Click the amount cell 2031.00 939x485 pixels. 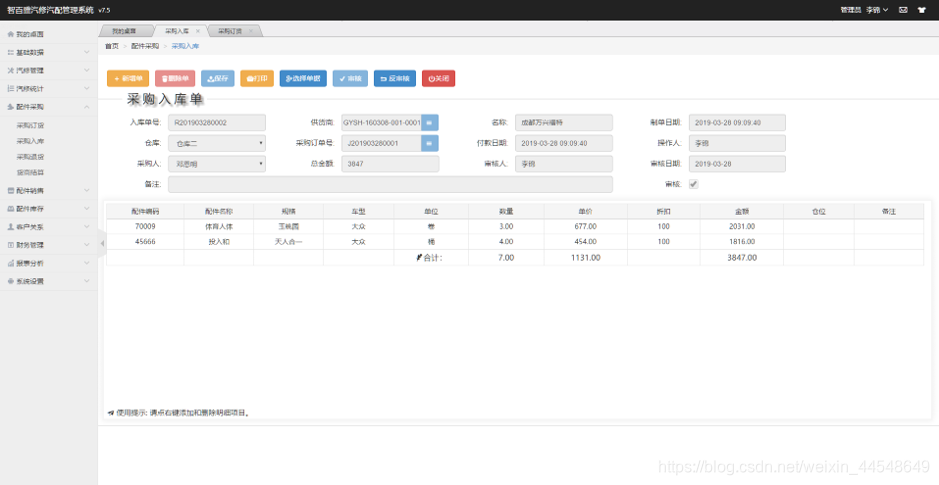click(x=741, y=226)
